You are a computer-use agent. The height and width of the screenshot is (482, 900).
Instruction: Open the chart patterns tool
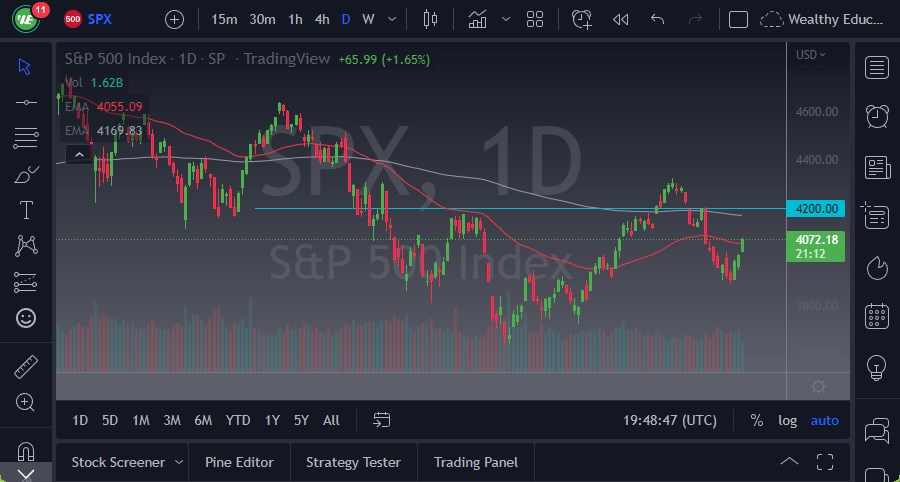(26, 246)
